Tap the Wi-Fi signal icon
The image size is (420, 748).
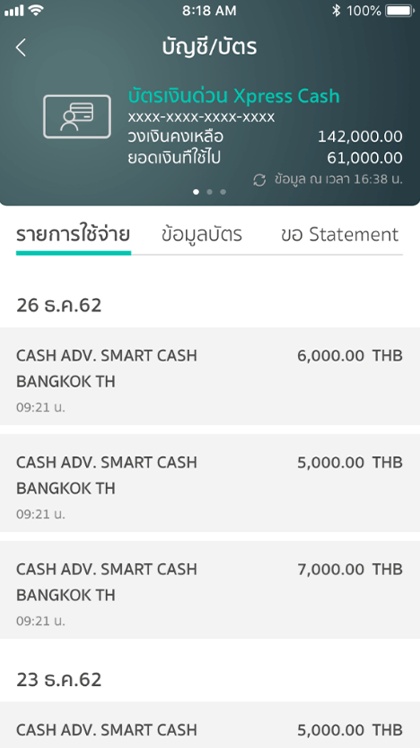[x=36, y=10]
